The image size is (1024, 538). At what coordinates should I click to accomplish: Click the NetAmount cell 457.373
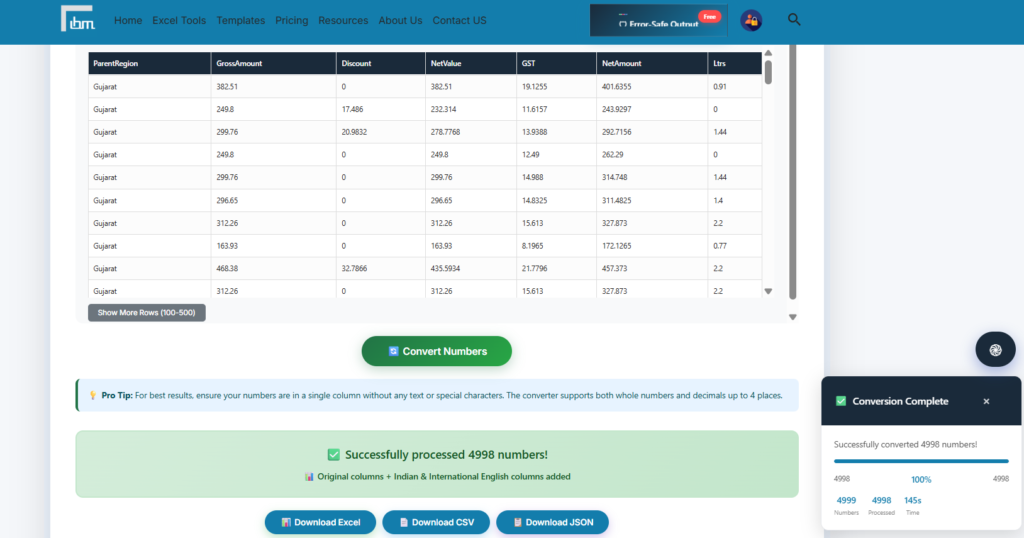[x=652, y=268]
